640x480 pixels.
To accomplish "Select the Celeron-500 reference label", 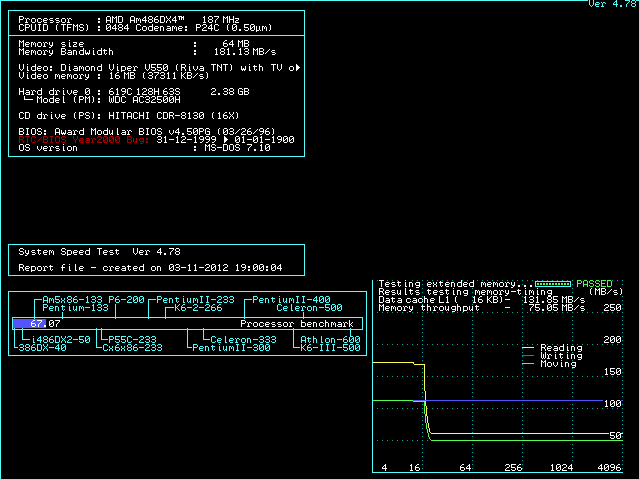I will (x=303, y=308).
